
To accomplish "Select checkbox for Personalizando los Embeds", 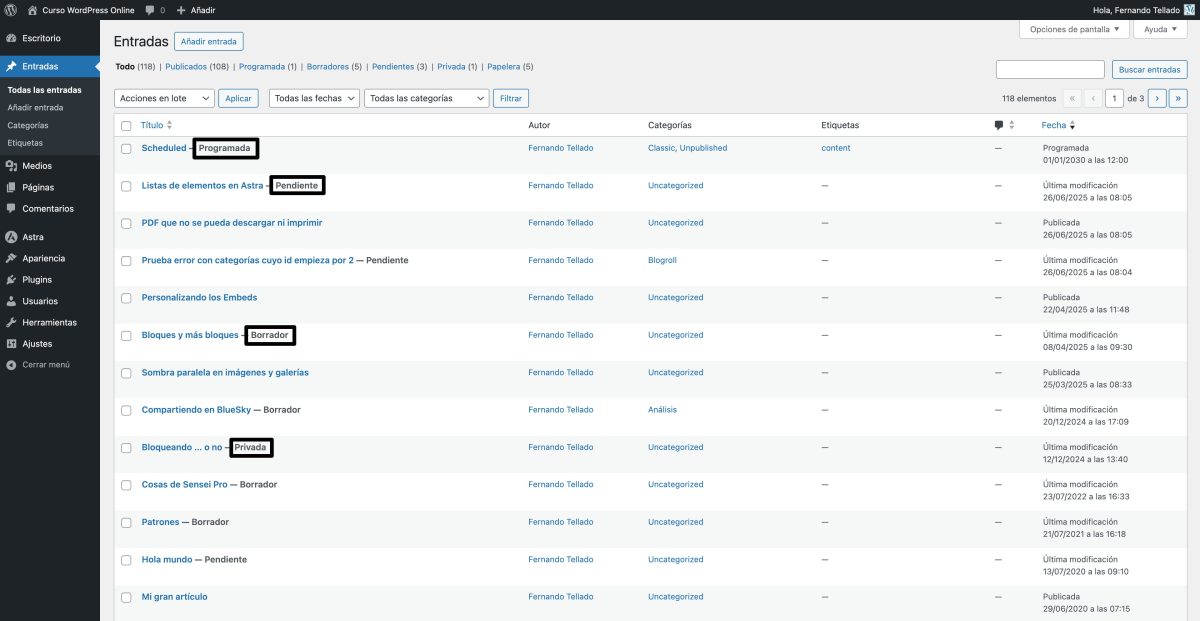I will (126, 298).
